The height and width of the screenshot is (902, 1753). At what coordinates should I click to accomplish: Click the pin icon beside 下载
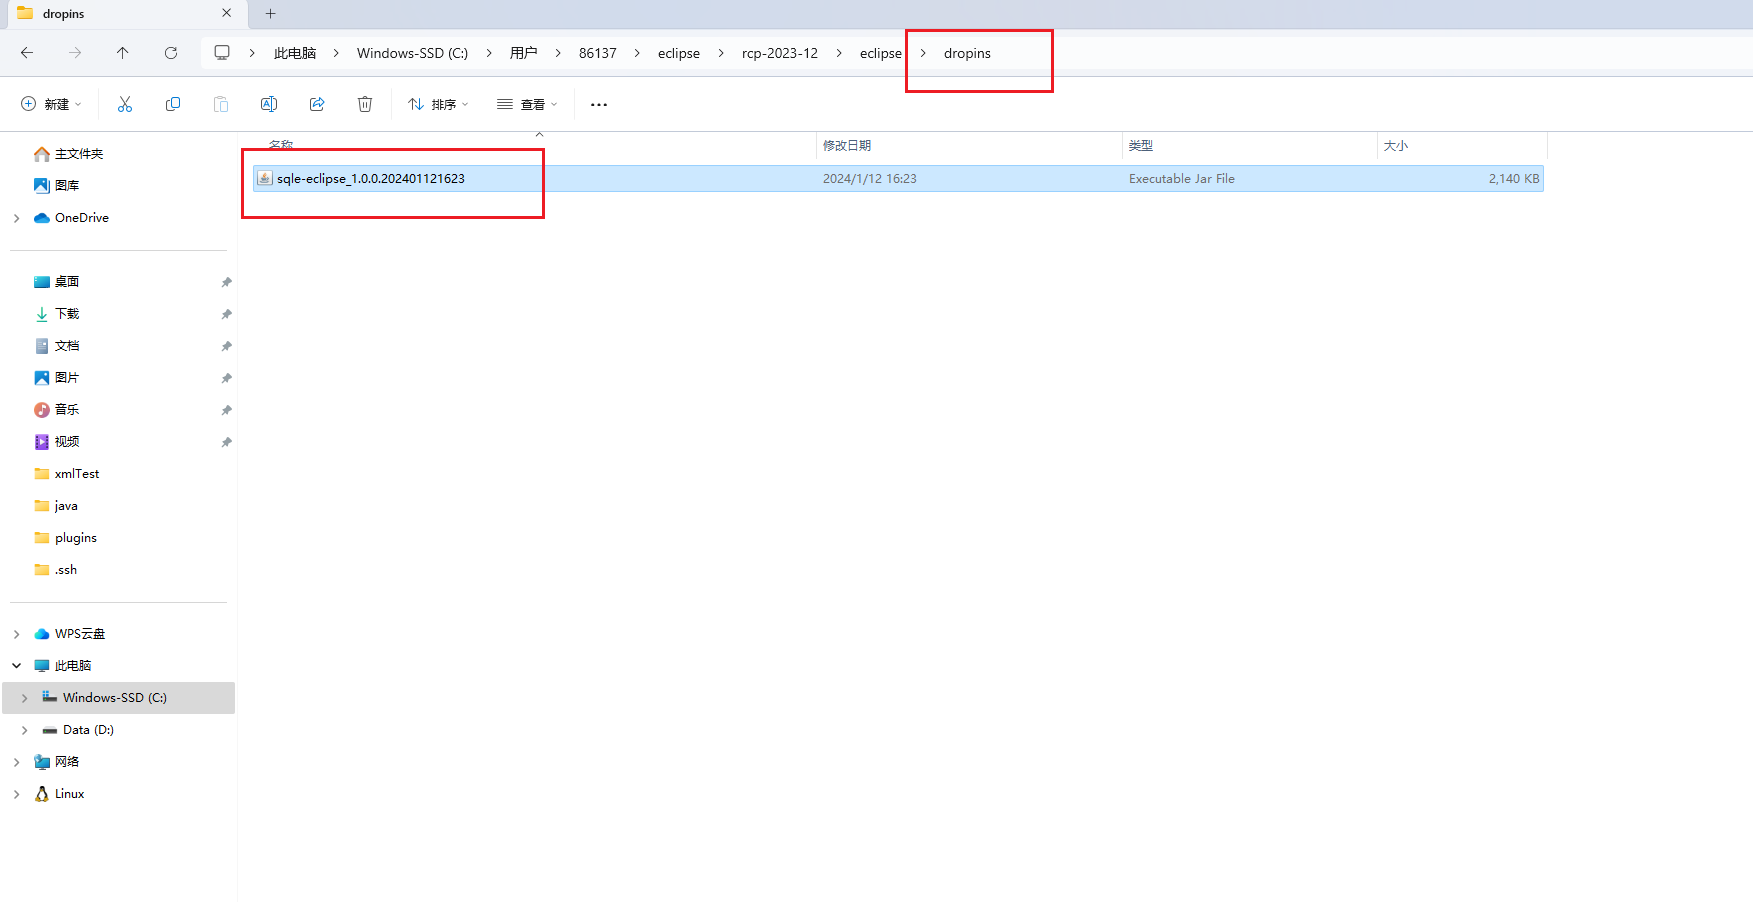(226, 314)
